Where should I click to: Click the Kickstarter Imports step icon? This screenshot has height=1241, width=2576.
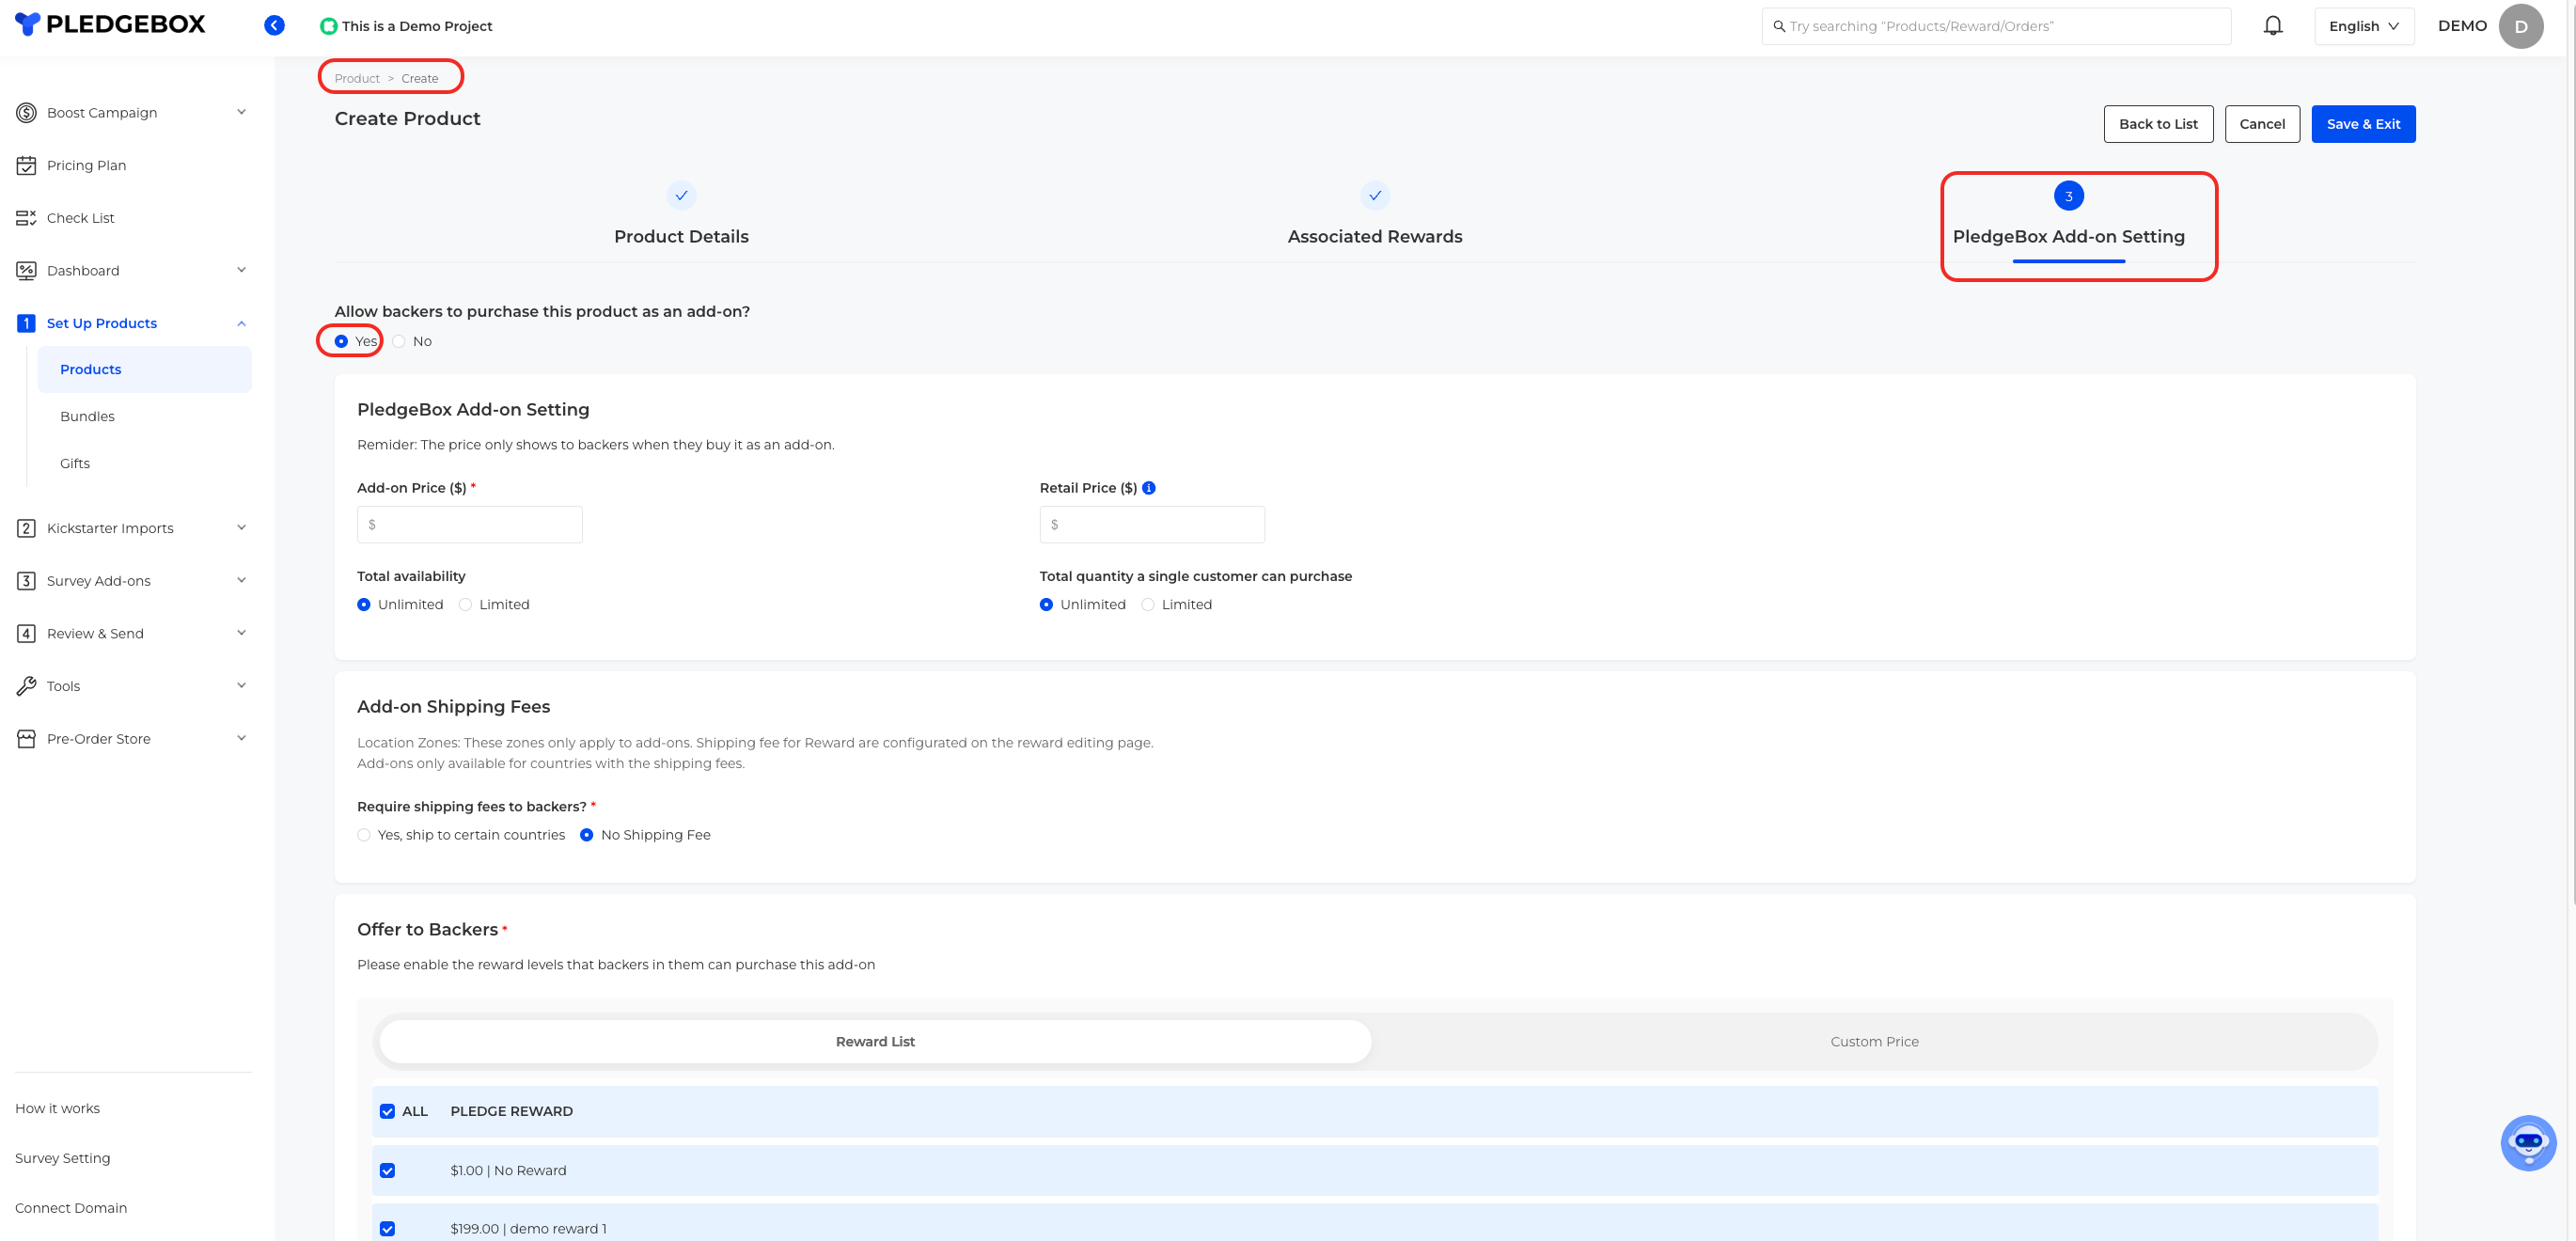coord(26,528)
